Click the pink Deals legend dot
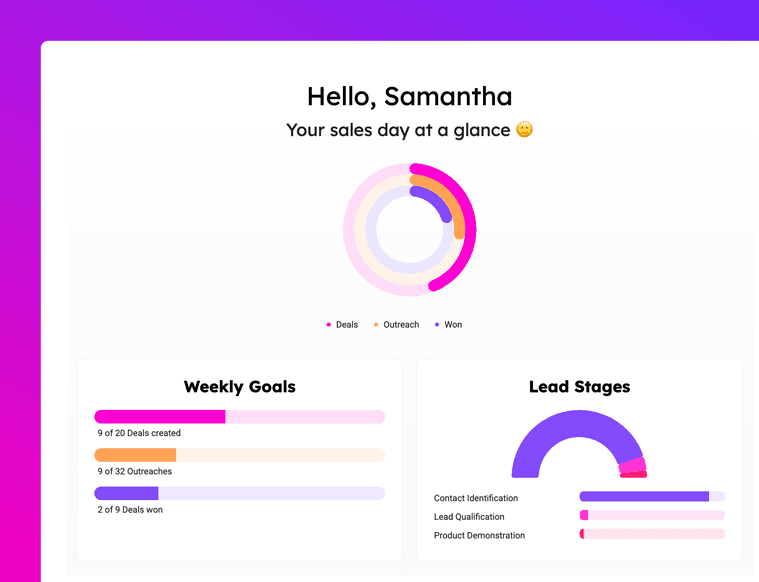This screenshot has height=582, width=759. tap(329, 325)
